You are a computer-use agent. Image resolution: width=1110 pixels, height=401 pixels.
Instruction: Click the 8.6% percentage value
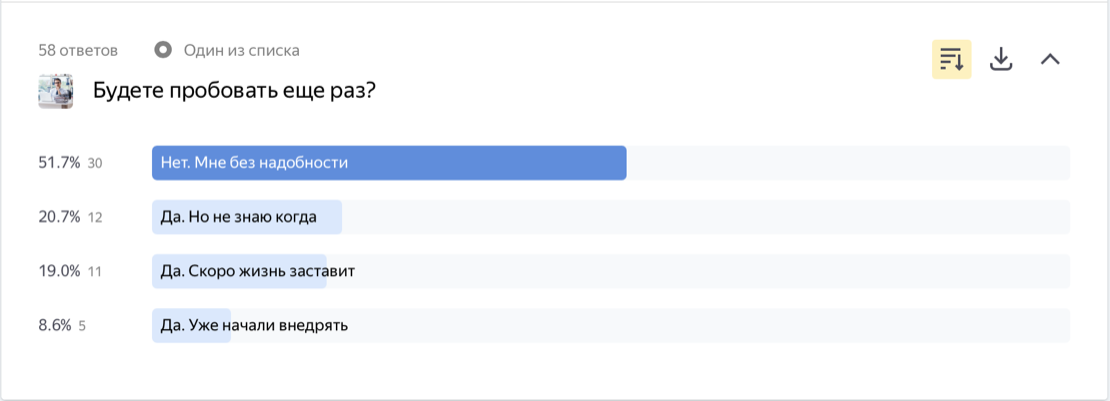pyautogui.click(x=55, y=325)
